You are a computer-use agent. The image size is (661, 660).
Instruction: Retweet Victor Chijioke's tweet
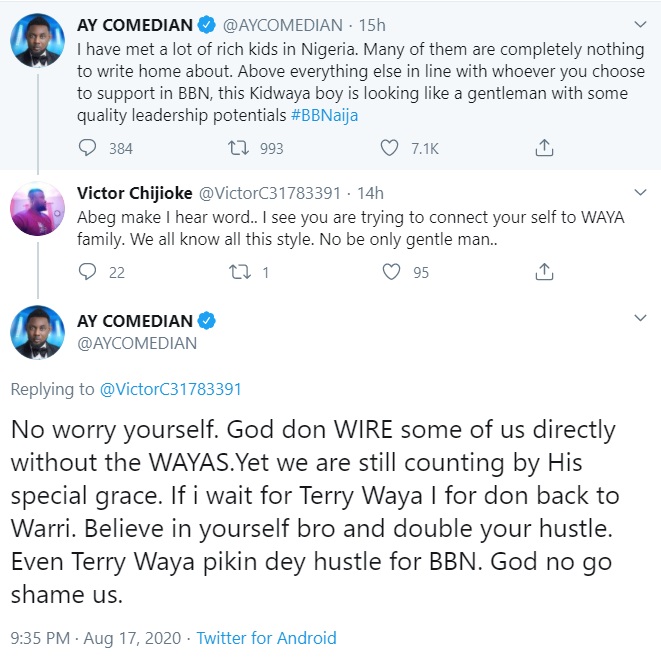tap(239, 271)
